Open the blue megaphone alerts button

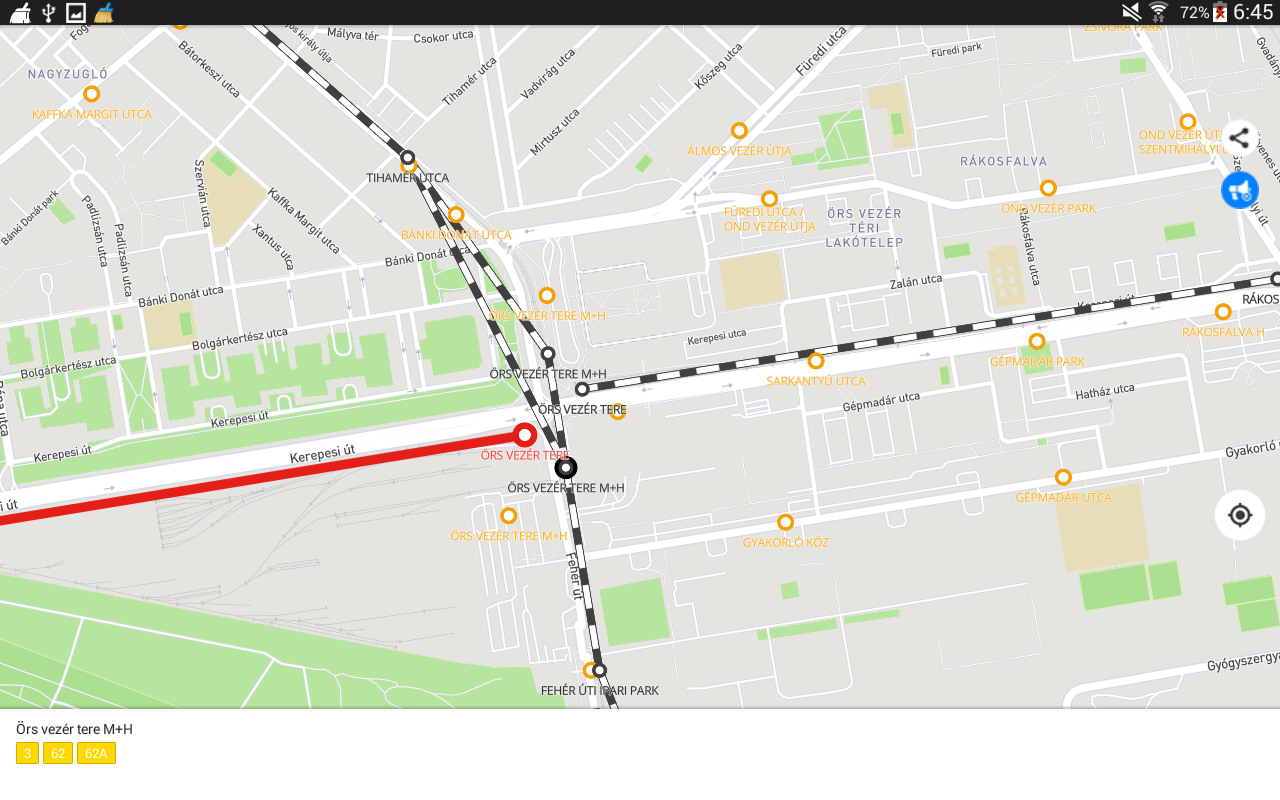tap(1240, 190)
